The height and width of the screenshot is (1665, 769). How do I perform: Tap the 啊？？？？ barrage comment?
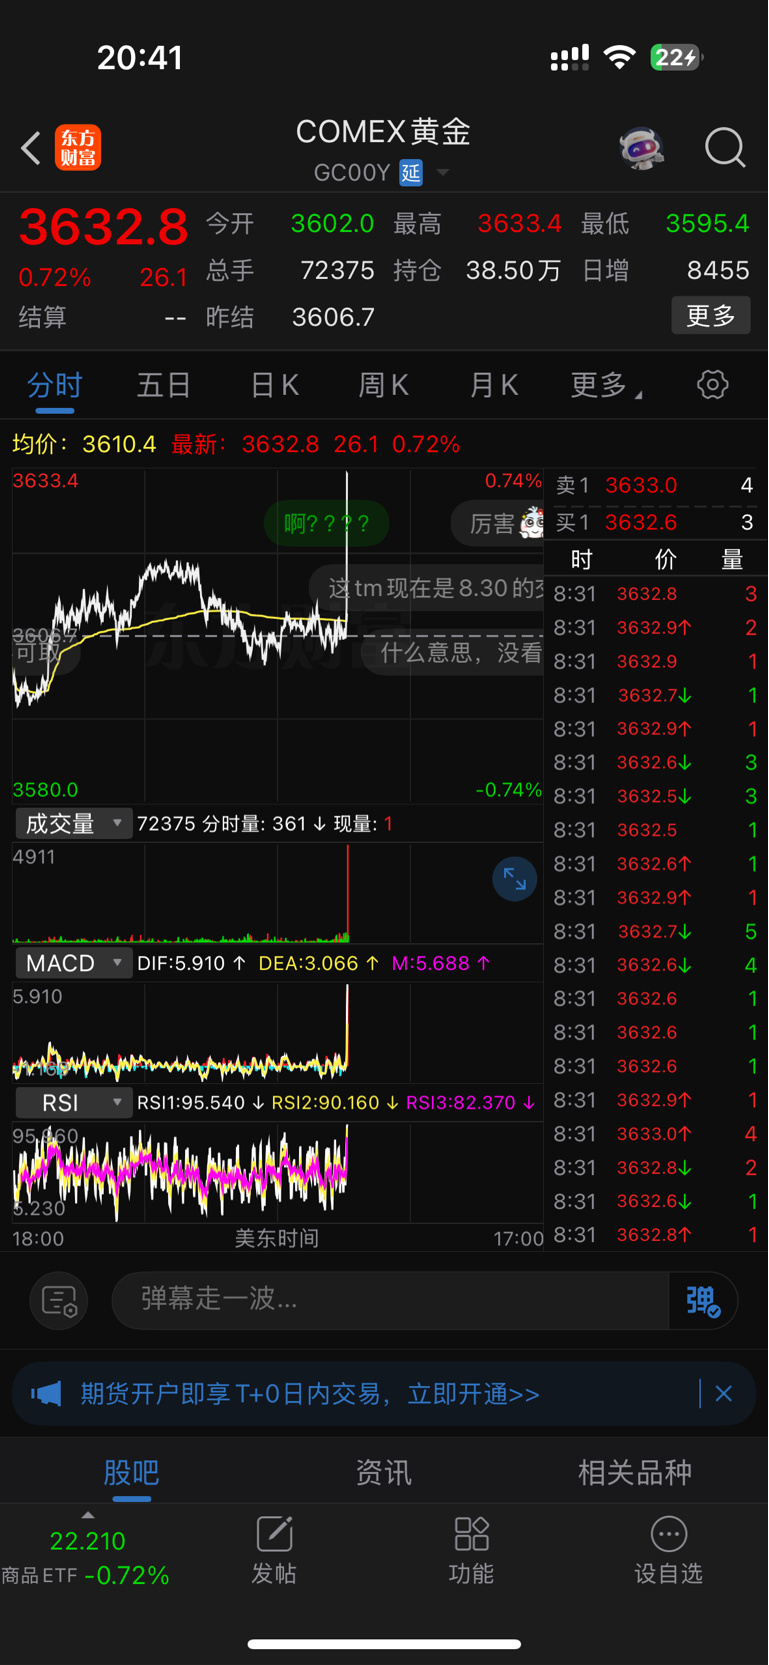[326, 523]
